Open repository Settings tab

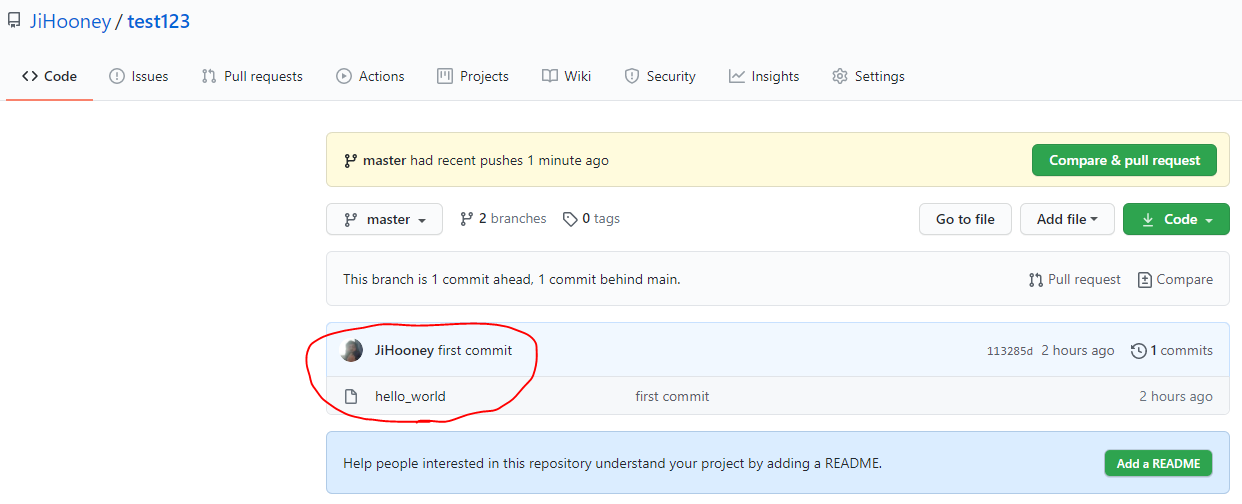(868, 76)
